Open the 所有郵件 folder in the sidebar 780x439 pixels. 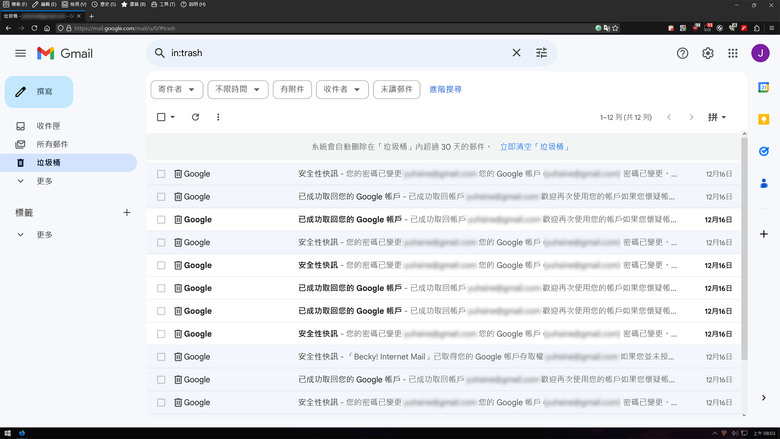pyautogui.click(x=52, y=144)
